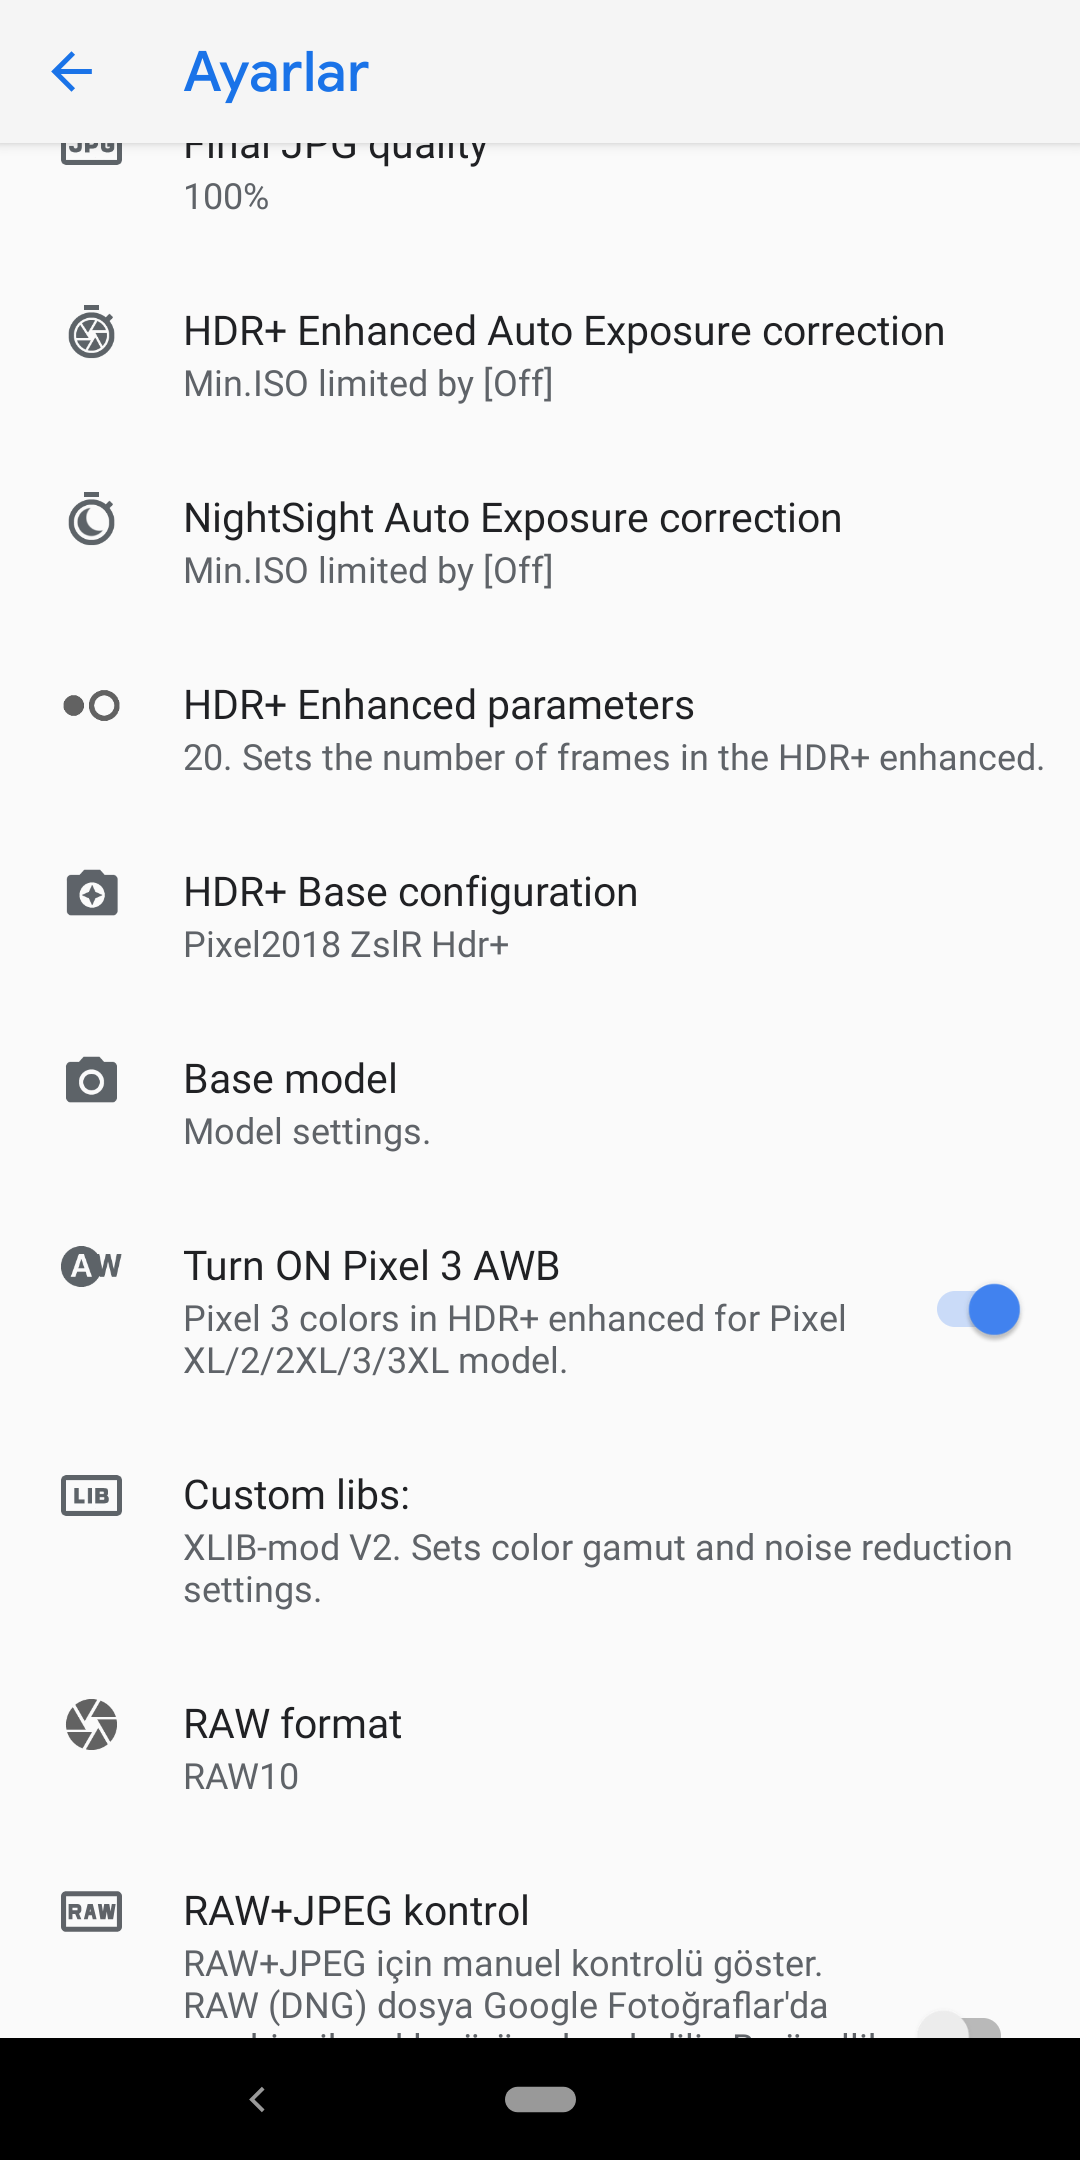
Task: Open NightSight Auto Exposure correction setting
Action: [x=540, y=543]
